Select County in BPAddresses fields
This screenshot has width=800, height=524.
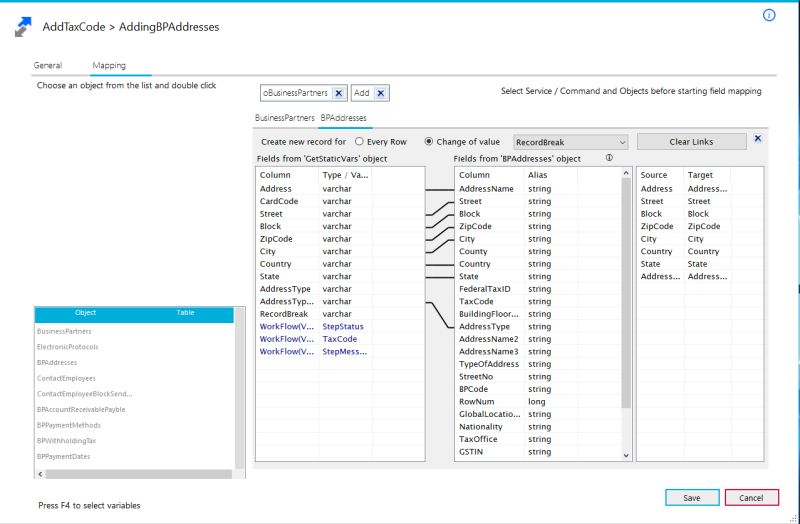[x=538, y=251]
